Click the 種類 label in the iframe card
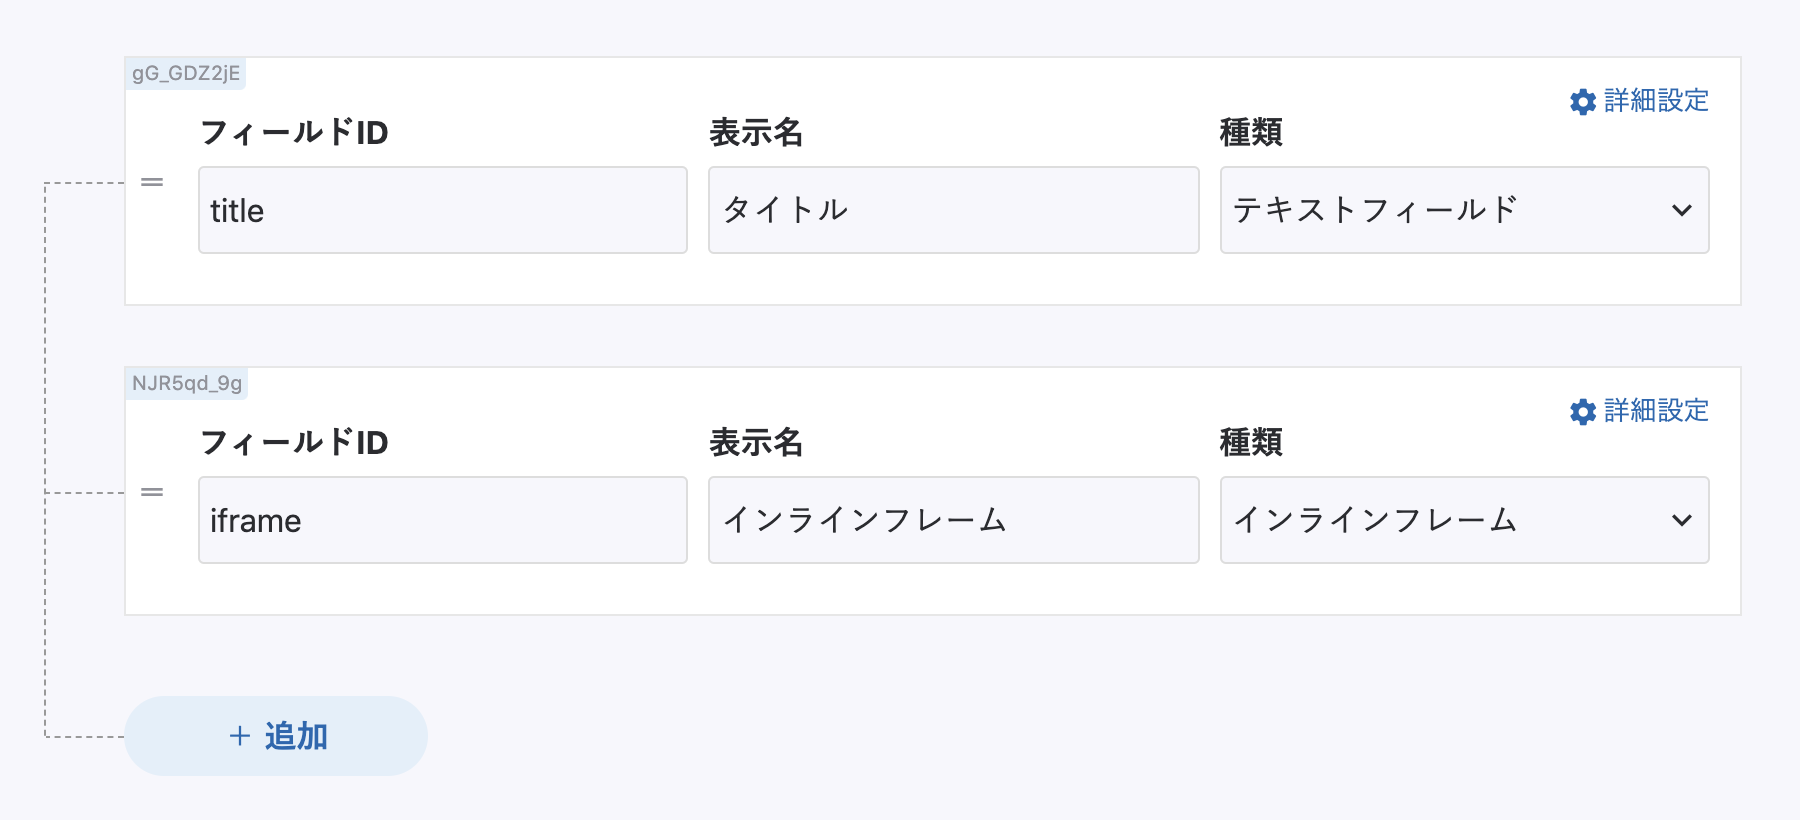The image size is (1800, 820). 1251,442
